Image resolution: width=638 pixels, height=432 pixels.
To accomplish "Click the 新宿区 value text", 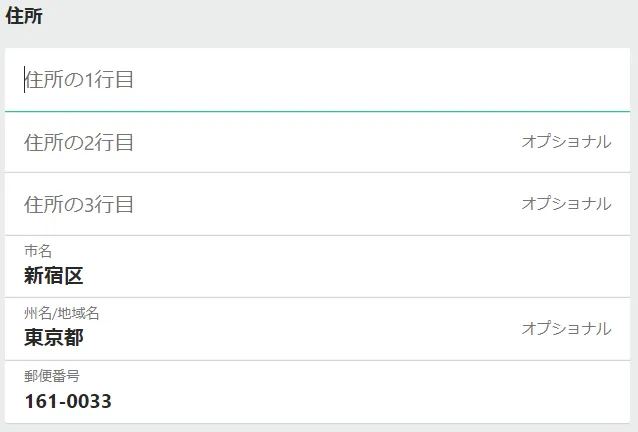I will [x=54, y=276].
